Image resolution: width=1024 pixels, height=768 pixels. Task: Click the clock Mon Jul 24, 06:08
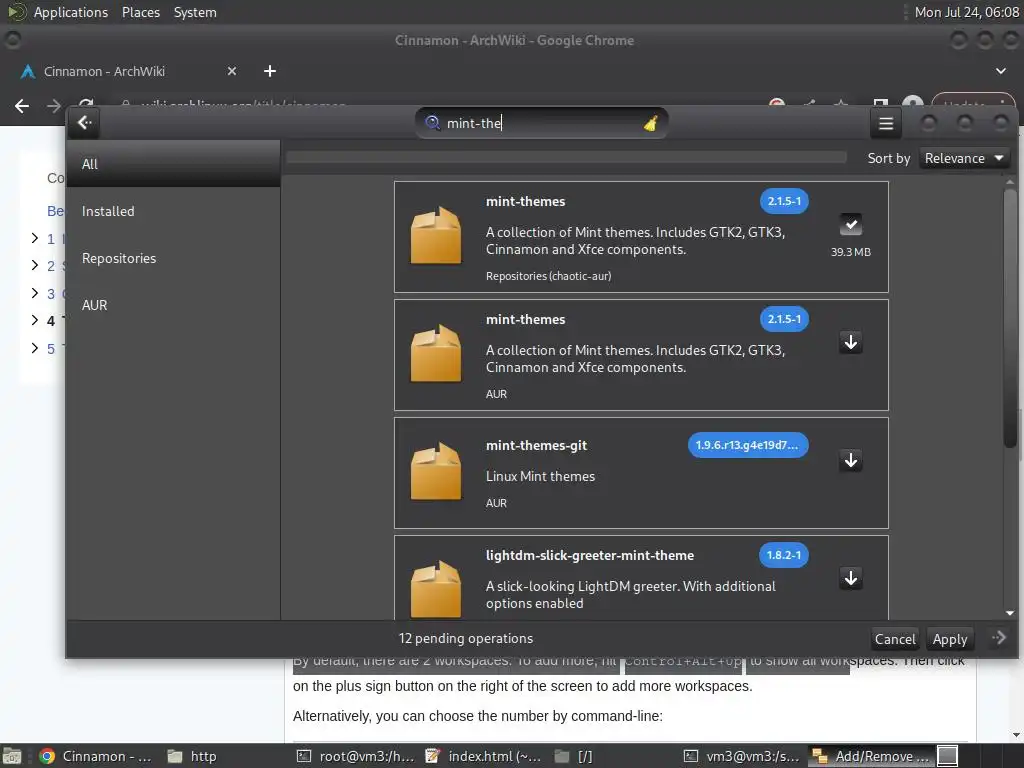(967, 12)
